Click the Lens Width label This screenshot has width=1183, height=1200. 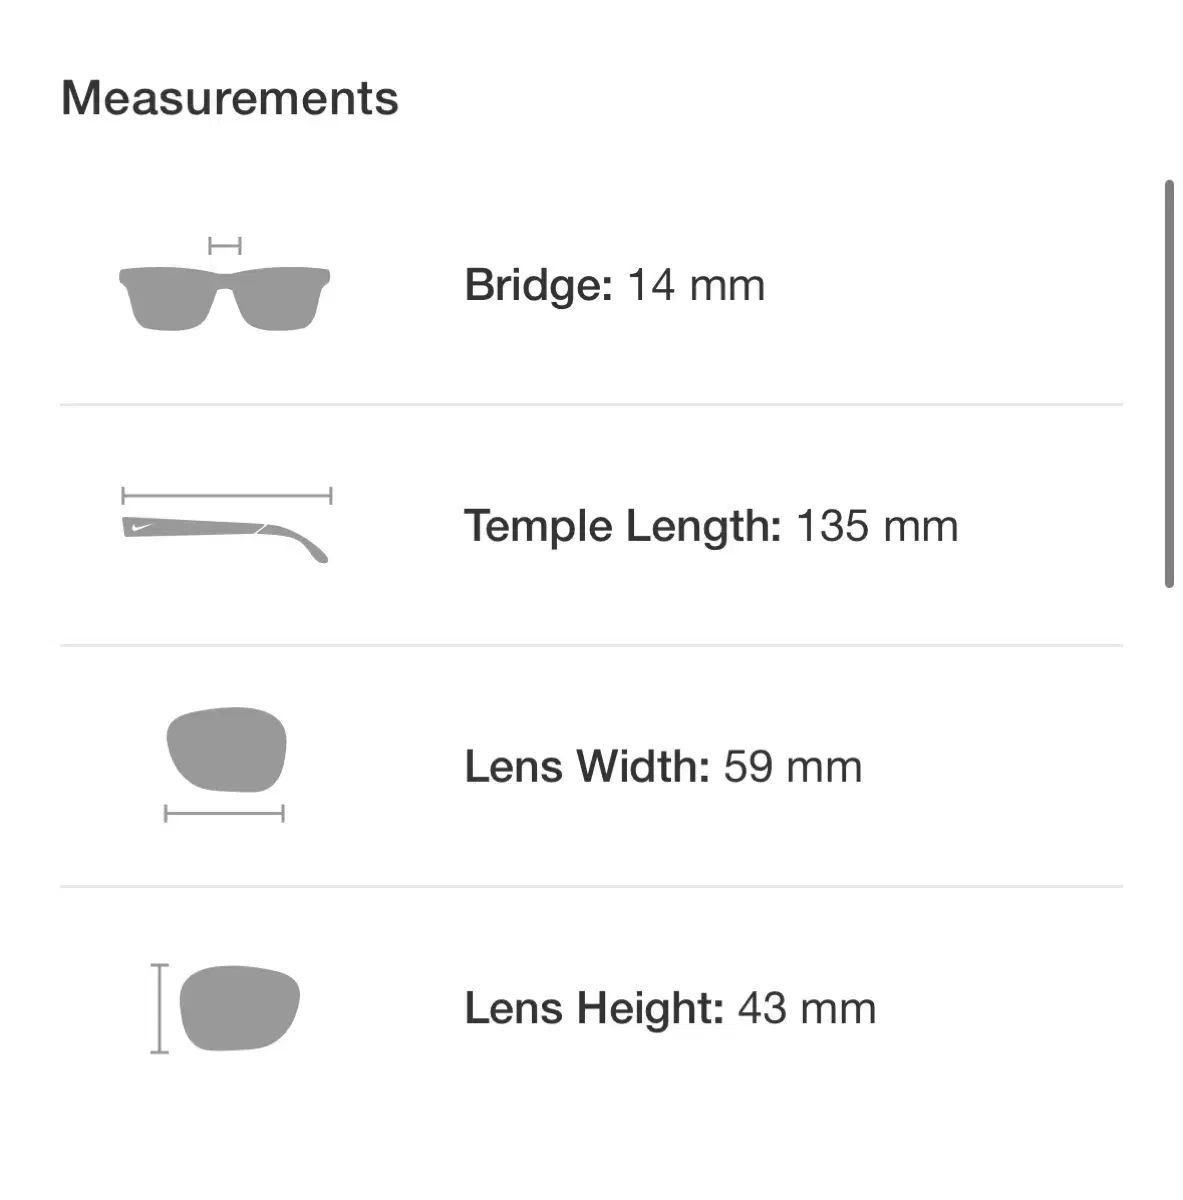587,767
